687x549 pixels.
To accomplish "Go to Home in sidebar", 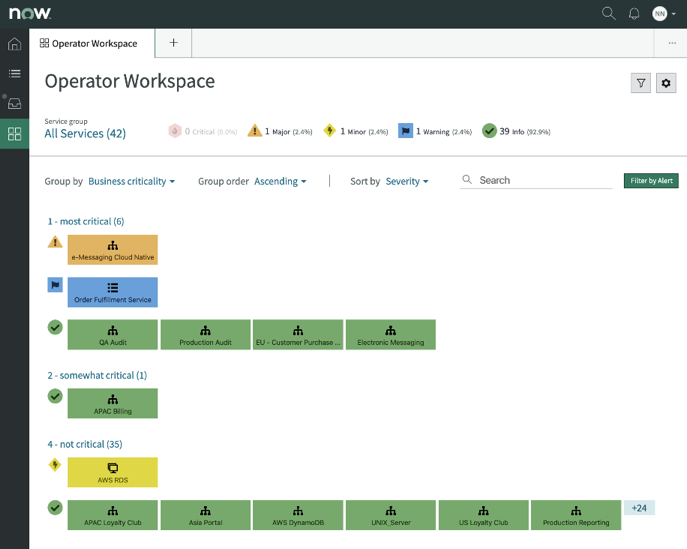I will coord(14,44).
